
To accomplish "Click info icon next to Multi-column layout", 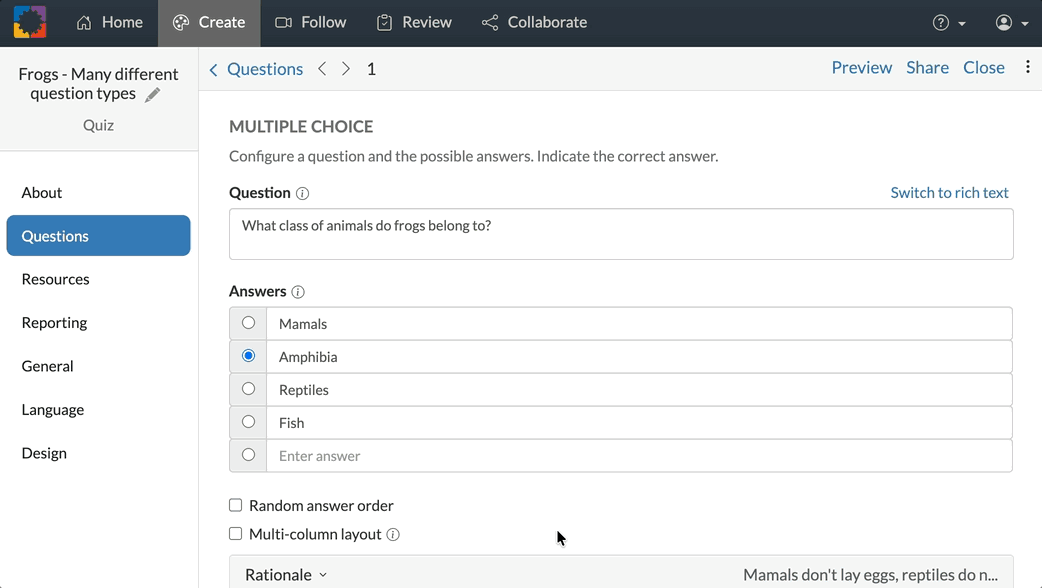I will (393, 535).
